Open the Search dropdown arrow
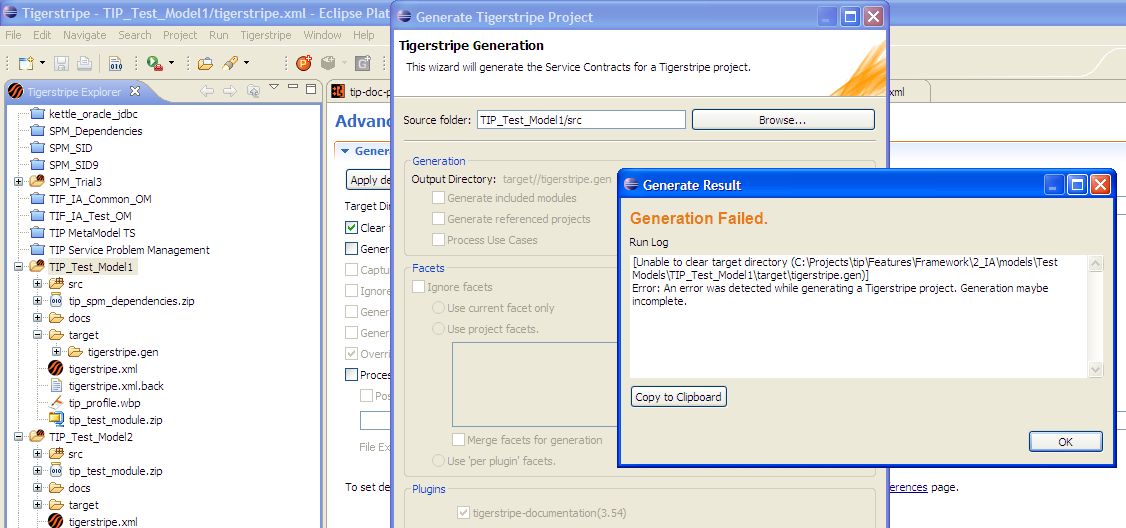Viewport: 1126px width, 528px height. (x=246, y=63)
